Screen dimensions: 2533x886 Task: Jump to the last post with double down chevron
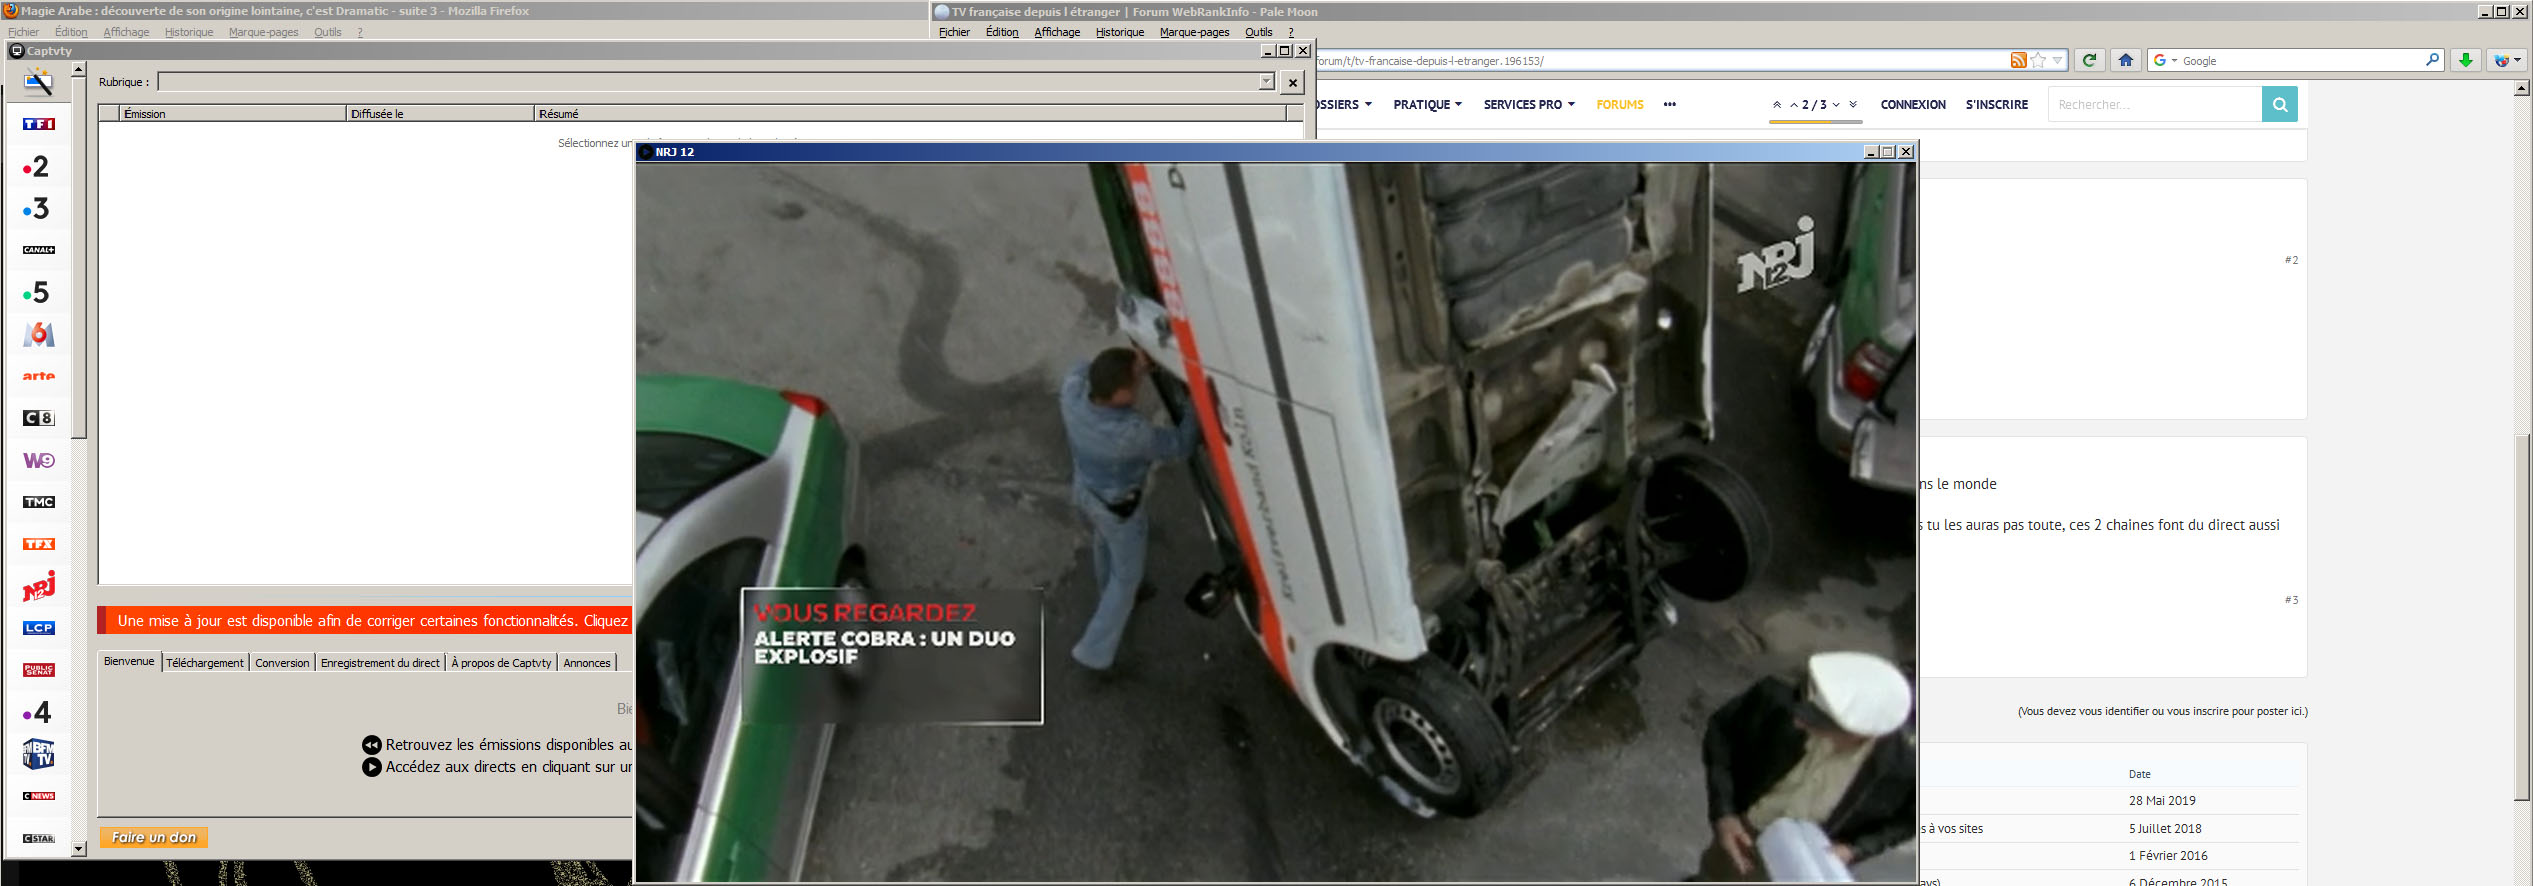(1853, 104)
